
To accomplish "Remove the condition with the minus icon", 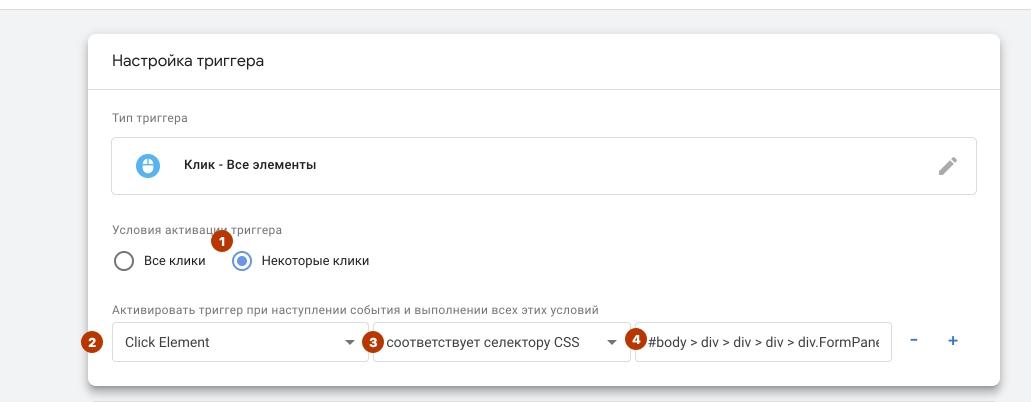I will tap(914, 341).
